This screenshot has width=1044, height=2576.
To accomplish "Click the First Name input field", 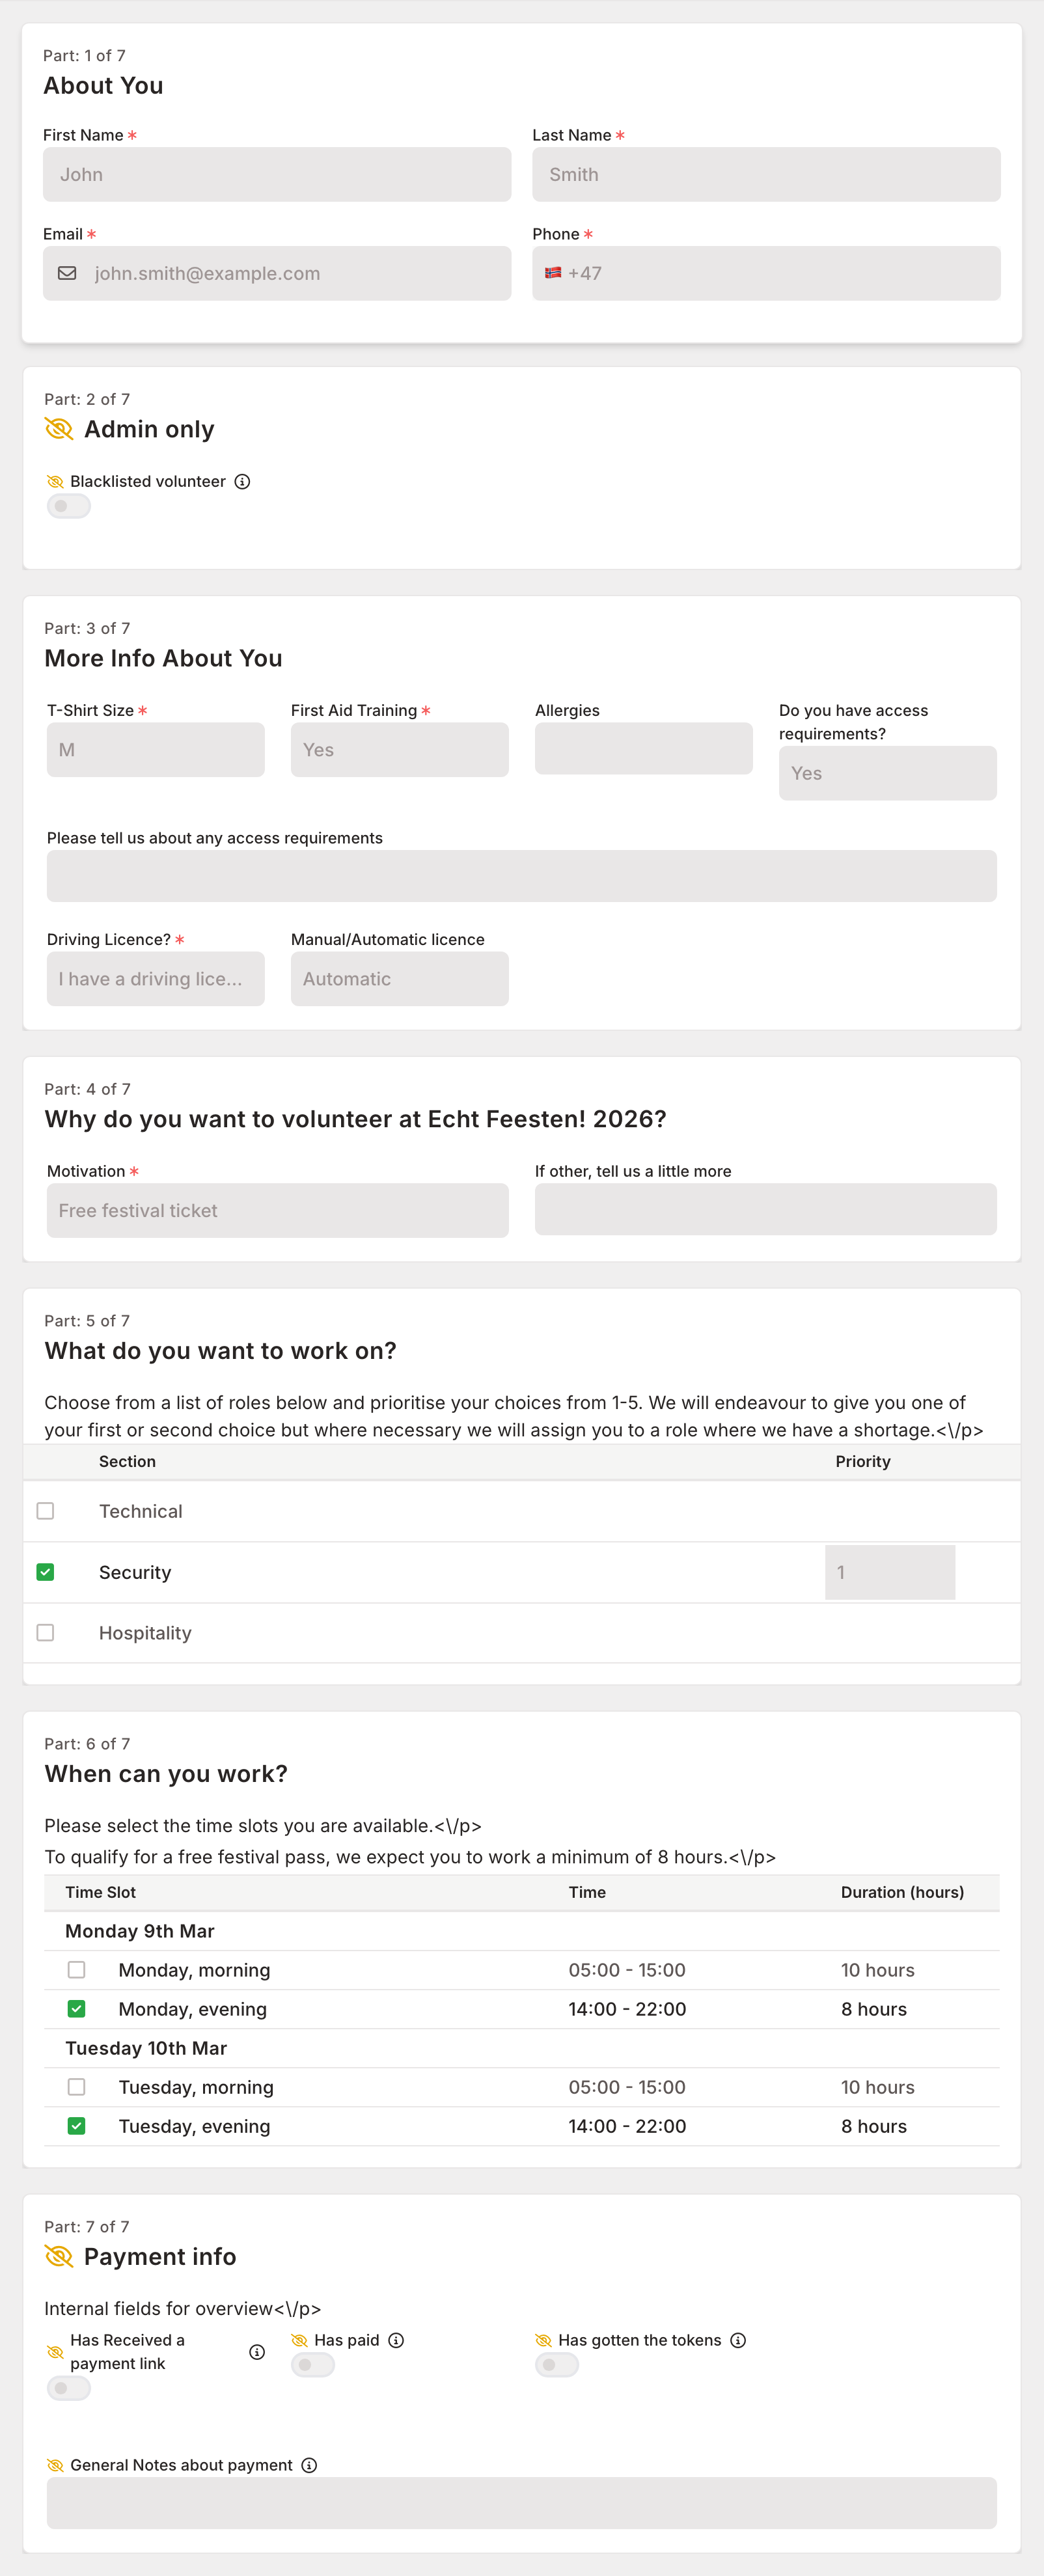I will (277, 175).
